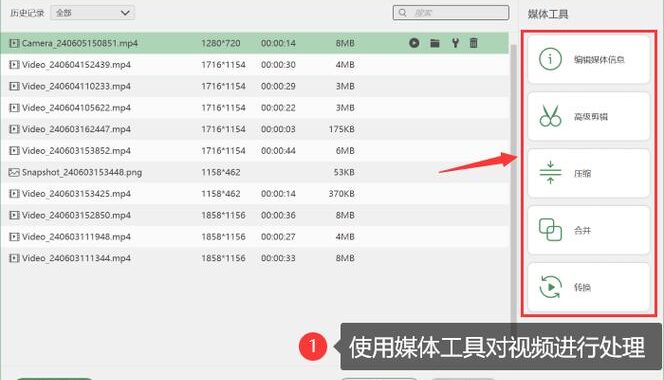The image size is (664, 380).
Task: Select Snapshot_240603153448.png in the list
Action: coord(255,172)
